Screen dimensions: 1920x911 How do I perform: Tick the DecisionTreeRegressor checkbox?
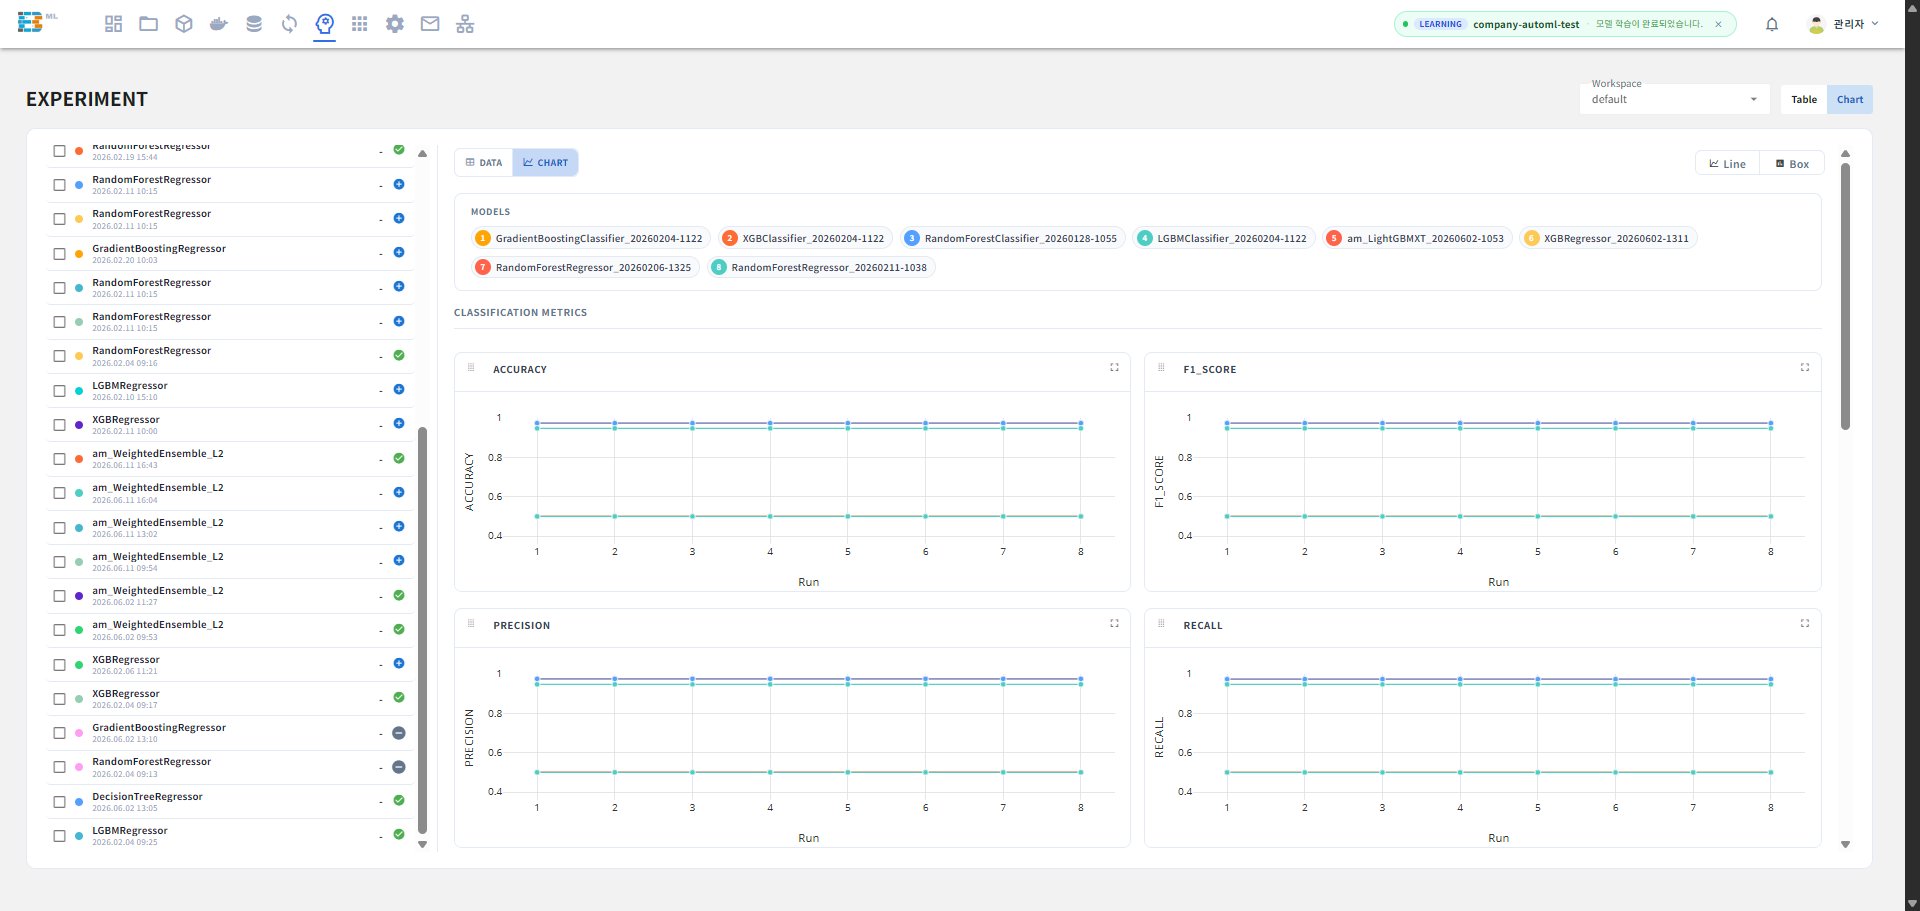tap(59, 802)
